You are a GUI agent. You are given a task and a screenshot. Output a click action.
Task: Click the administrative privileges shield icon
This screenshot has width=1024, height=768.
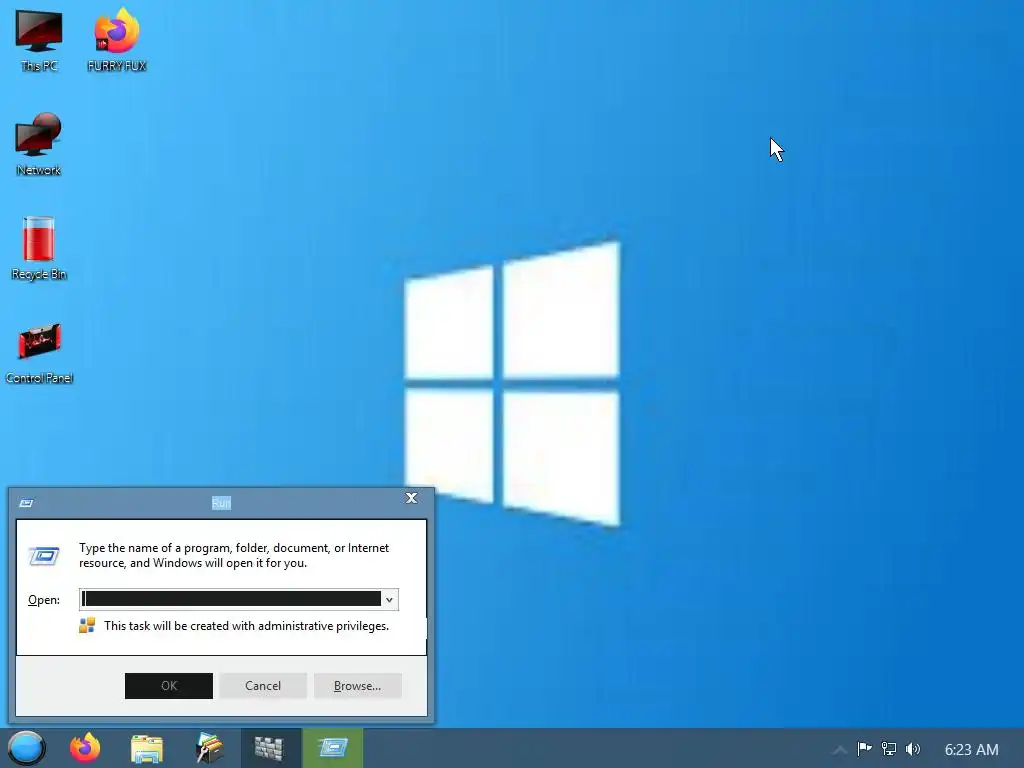[x=87, y=626]
